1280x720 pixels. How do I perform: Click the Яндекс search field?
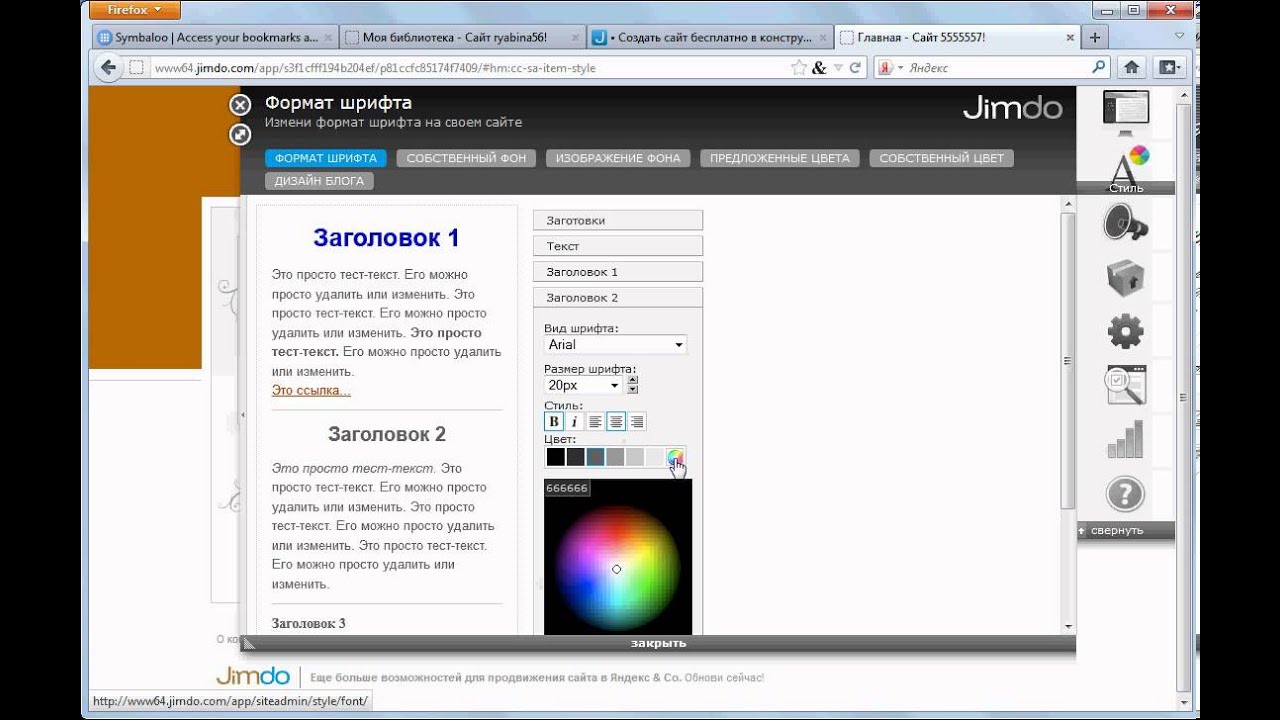995,68
